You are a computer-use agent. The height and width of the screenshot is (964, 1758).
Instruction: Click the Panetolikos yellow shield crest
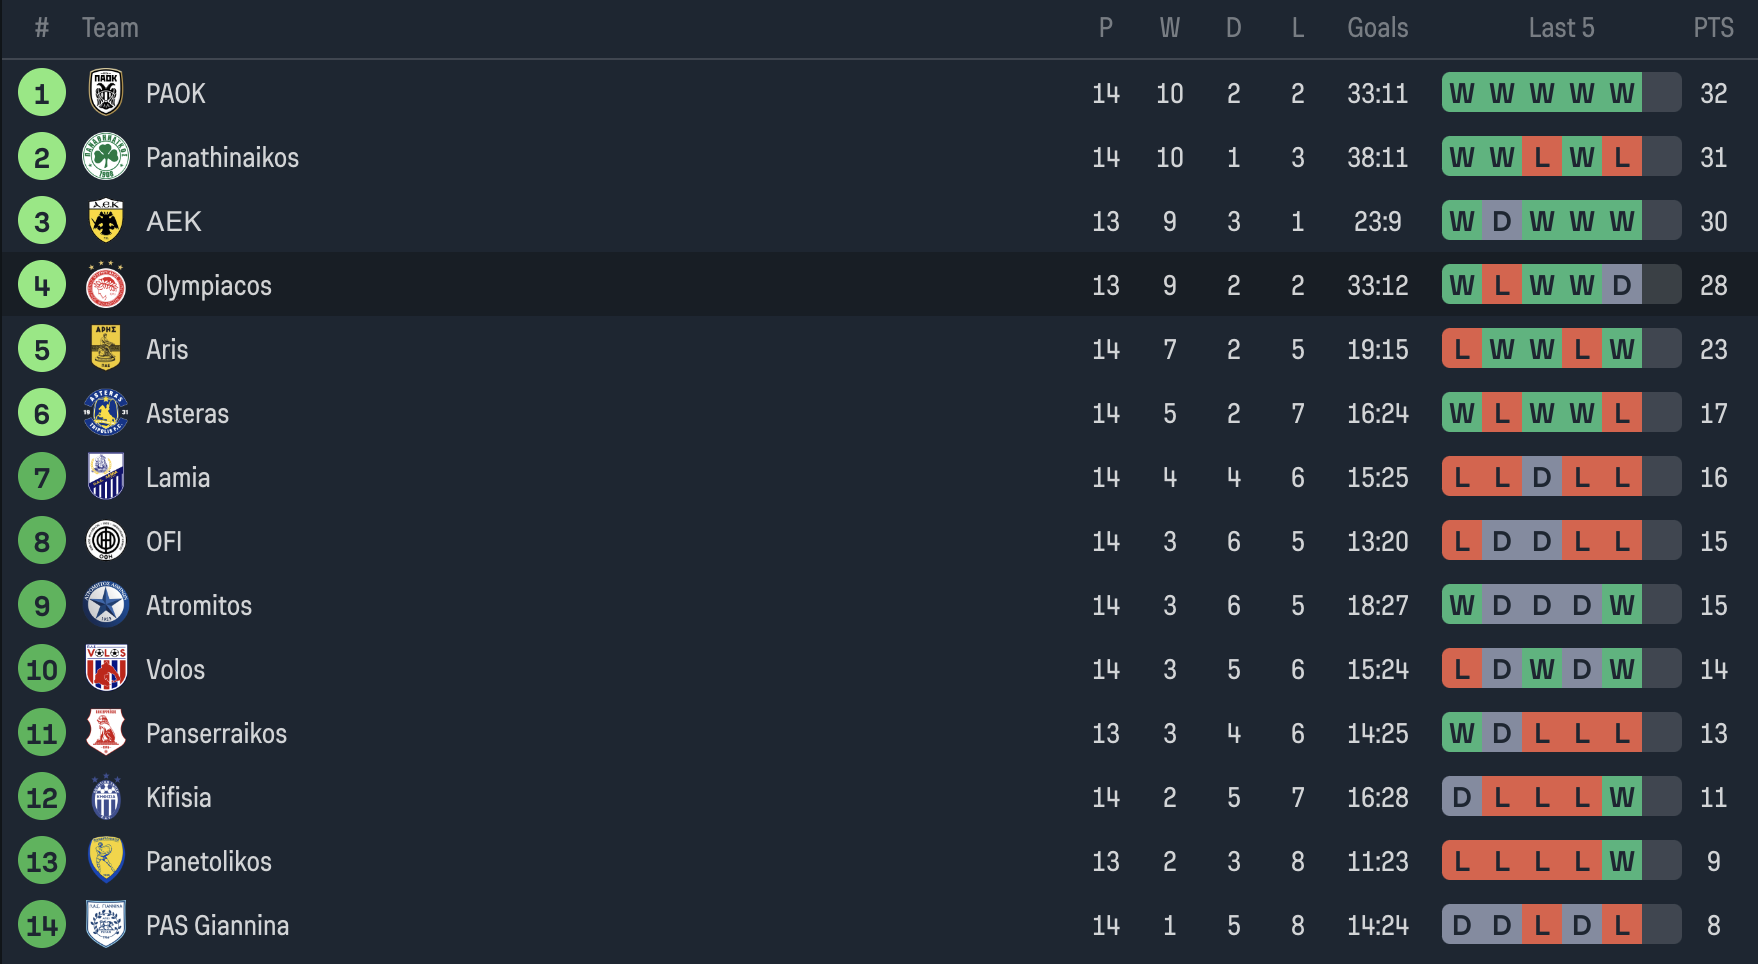pos(106,861)
